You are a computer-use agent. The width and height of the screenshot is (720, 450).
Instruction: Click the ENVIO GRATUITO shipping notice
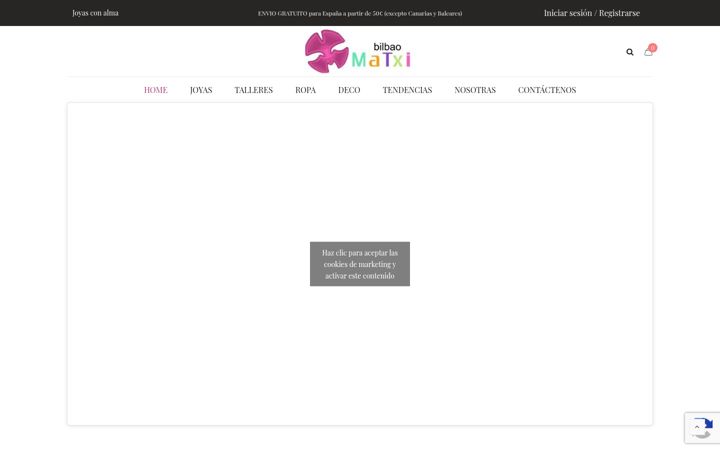pyautogui.click(x=360, y=13)
